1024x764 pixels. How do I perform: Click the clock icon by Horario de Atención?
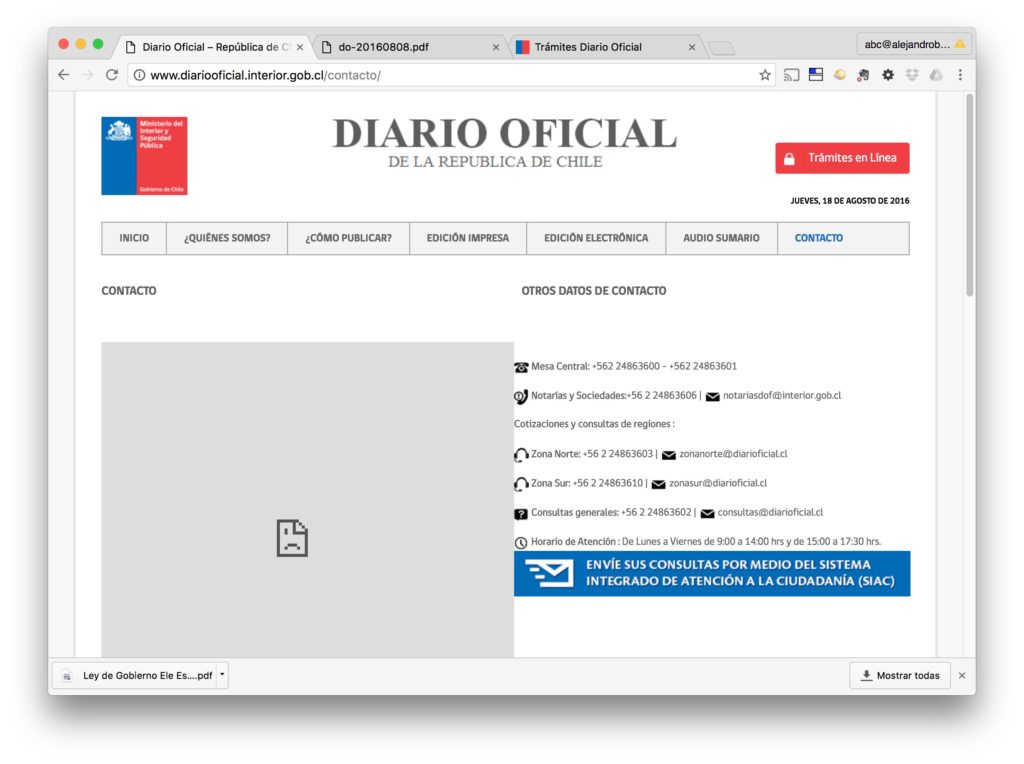[521, 543]
